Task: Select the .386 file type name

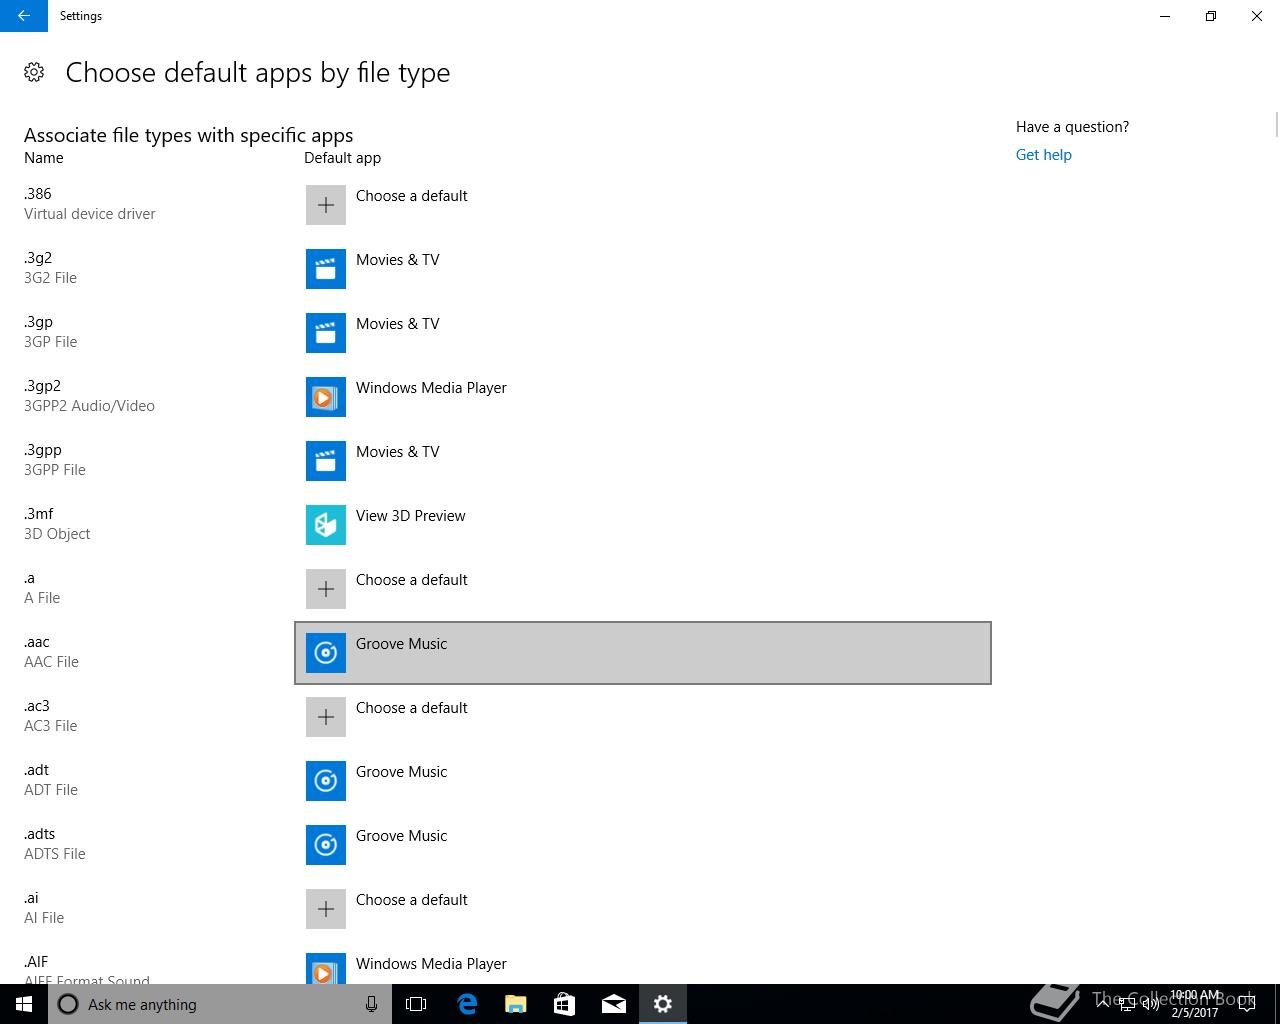Action: pos(38,194)
